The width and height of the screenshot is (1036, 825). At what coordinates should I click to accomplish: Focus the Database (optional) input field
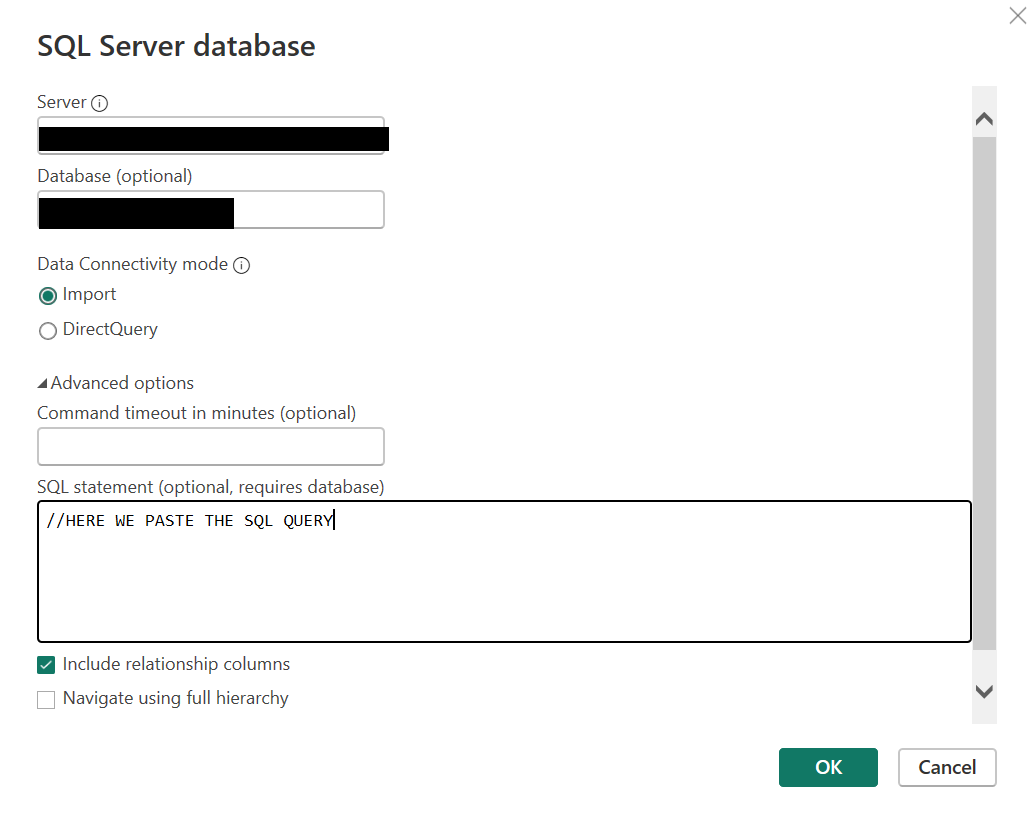(x=211, y=209)
